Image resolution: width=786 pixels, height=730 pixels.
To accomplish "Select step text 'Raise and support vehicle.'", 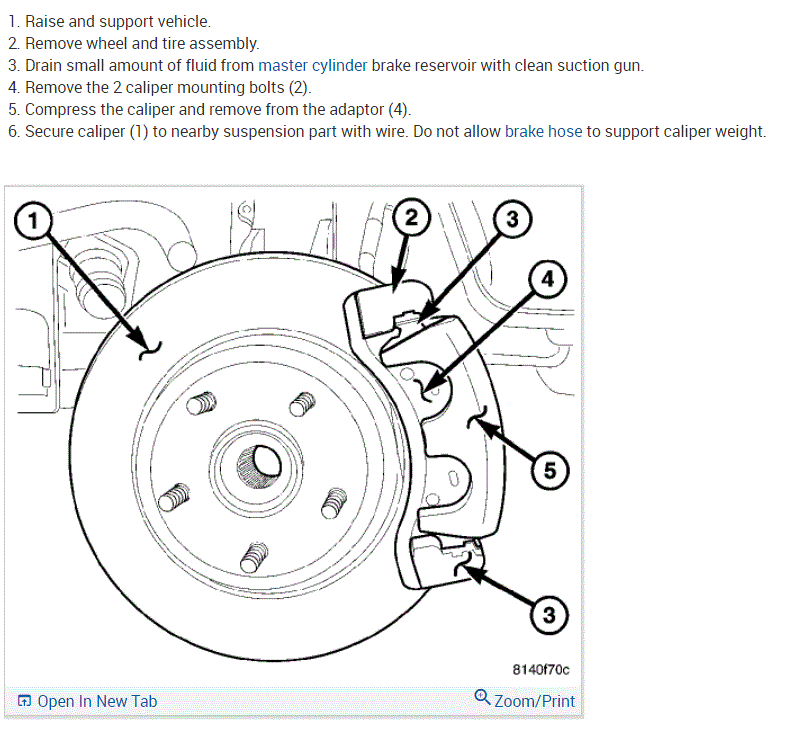I will click(118, 22).
